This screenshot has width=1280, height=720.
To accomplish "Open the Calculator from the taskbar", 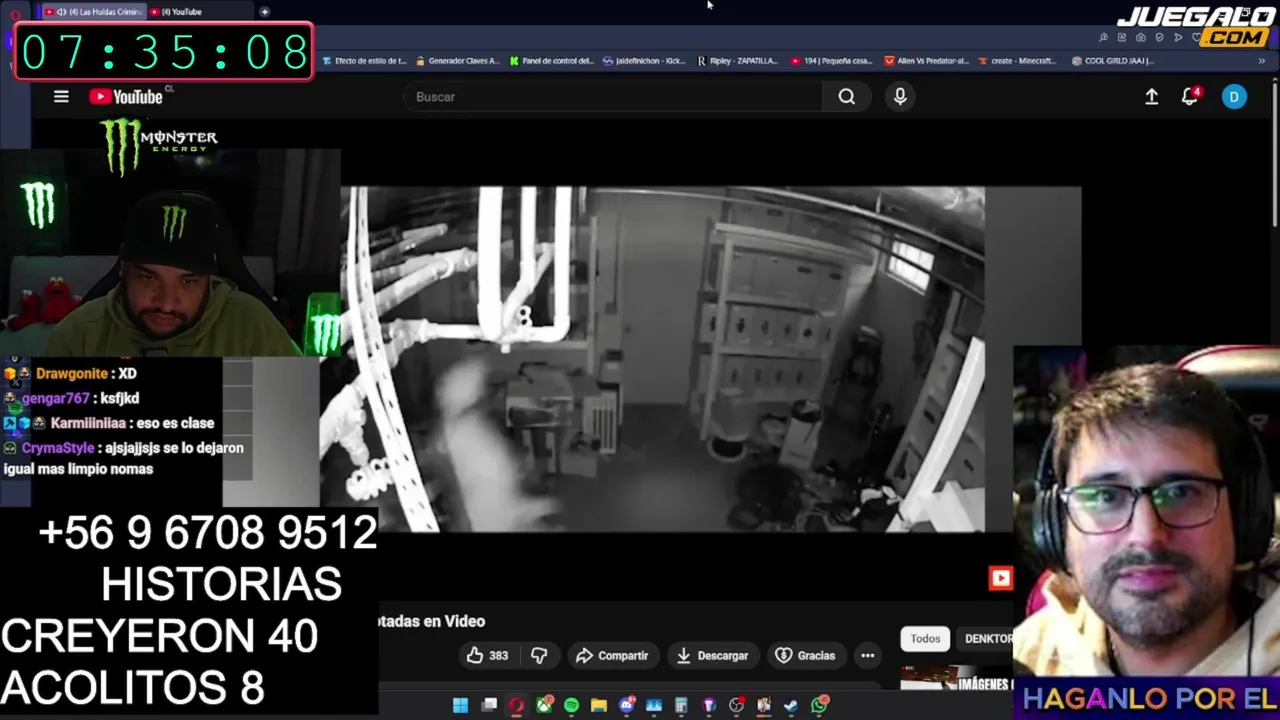I will click(681, 705).
